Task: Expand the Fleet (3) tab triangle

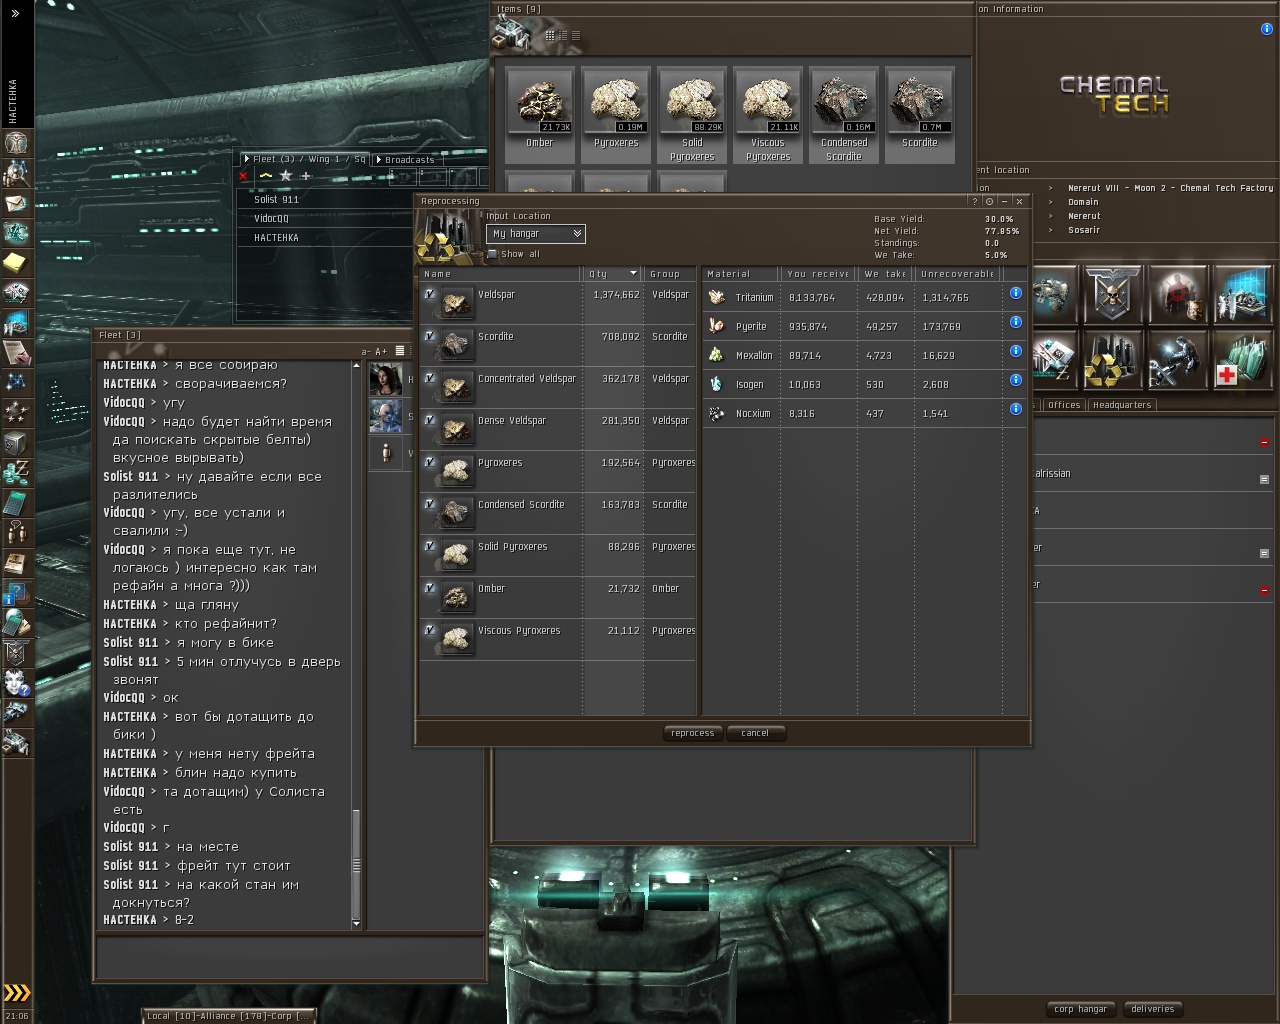Action: [247, 159]
